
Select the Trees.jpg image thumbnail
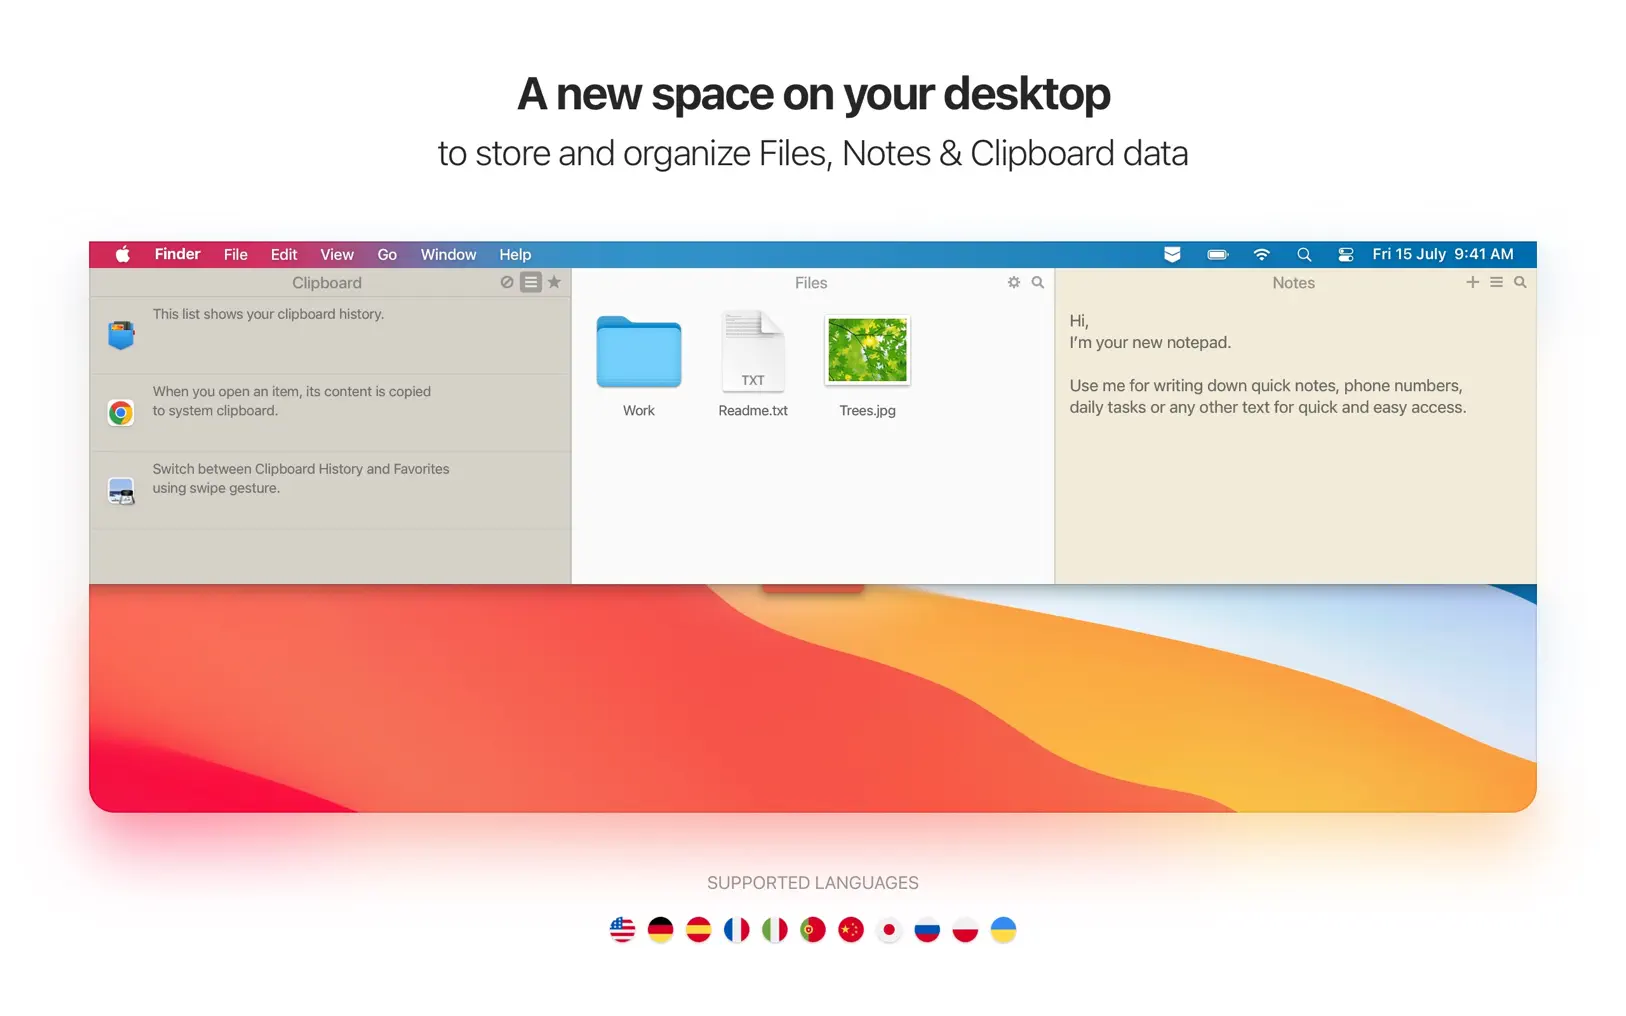coord(867,350)
